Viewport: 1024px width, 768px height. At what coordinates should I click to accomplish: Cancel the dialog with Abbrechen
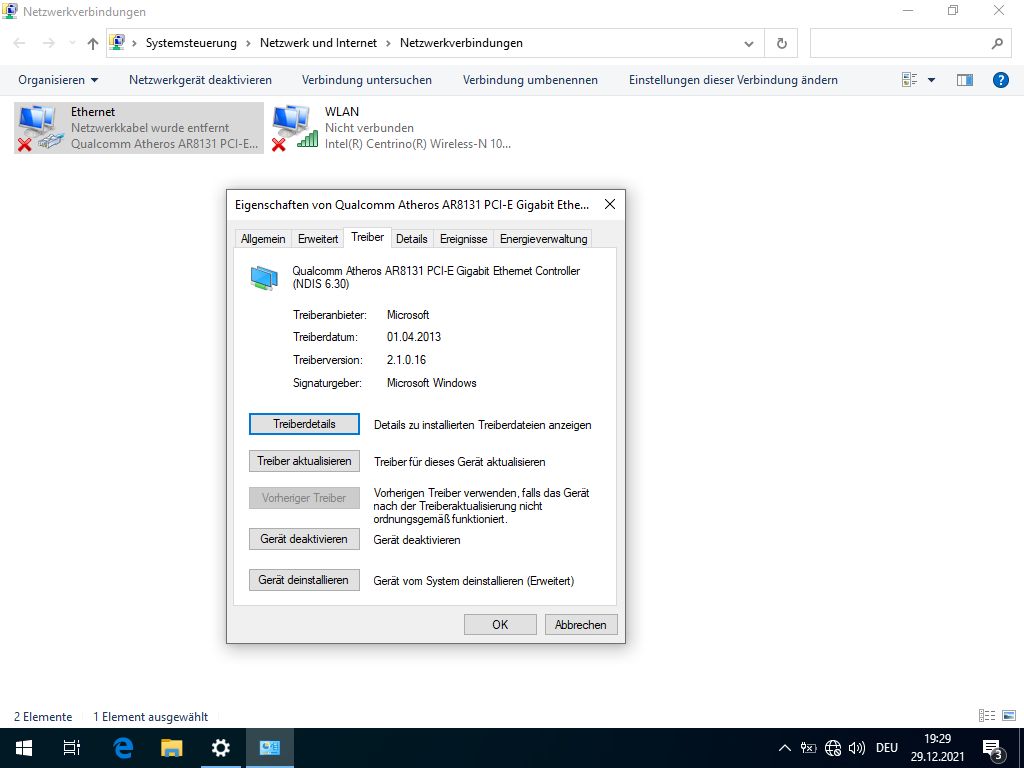[581, 624]
